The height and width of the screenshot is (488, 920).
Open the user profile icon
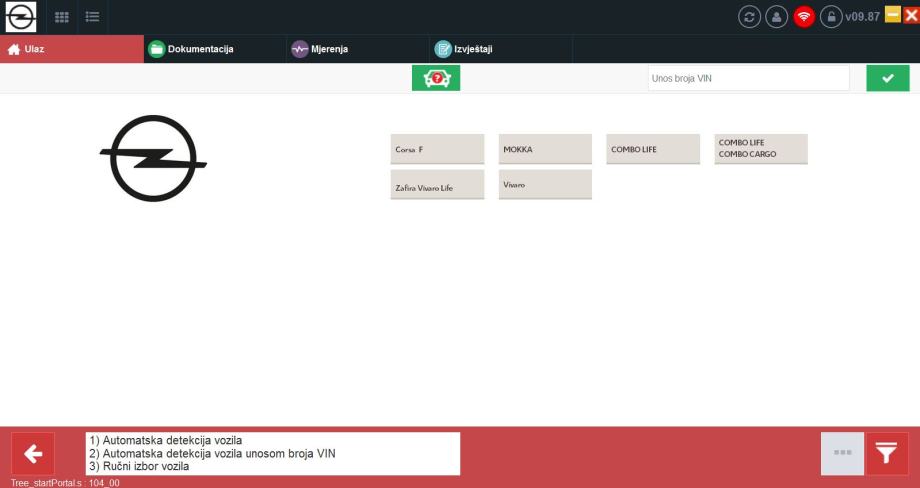pos(776,16)
